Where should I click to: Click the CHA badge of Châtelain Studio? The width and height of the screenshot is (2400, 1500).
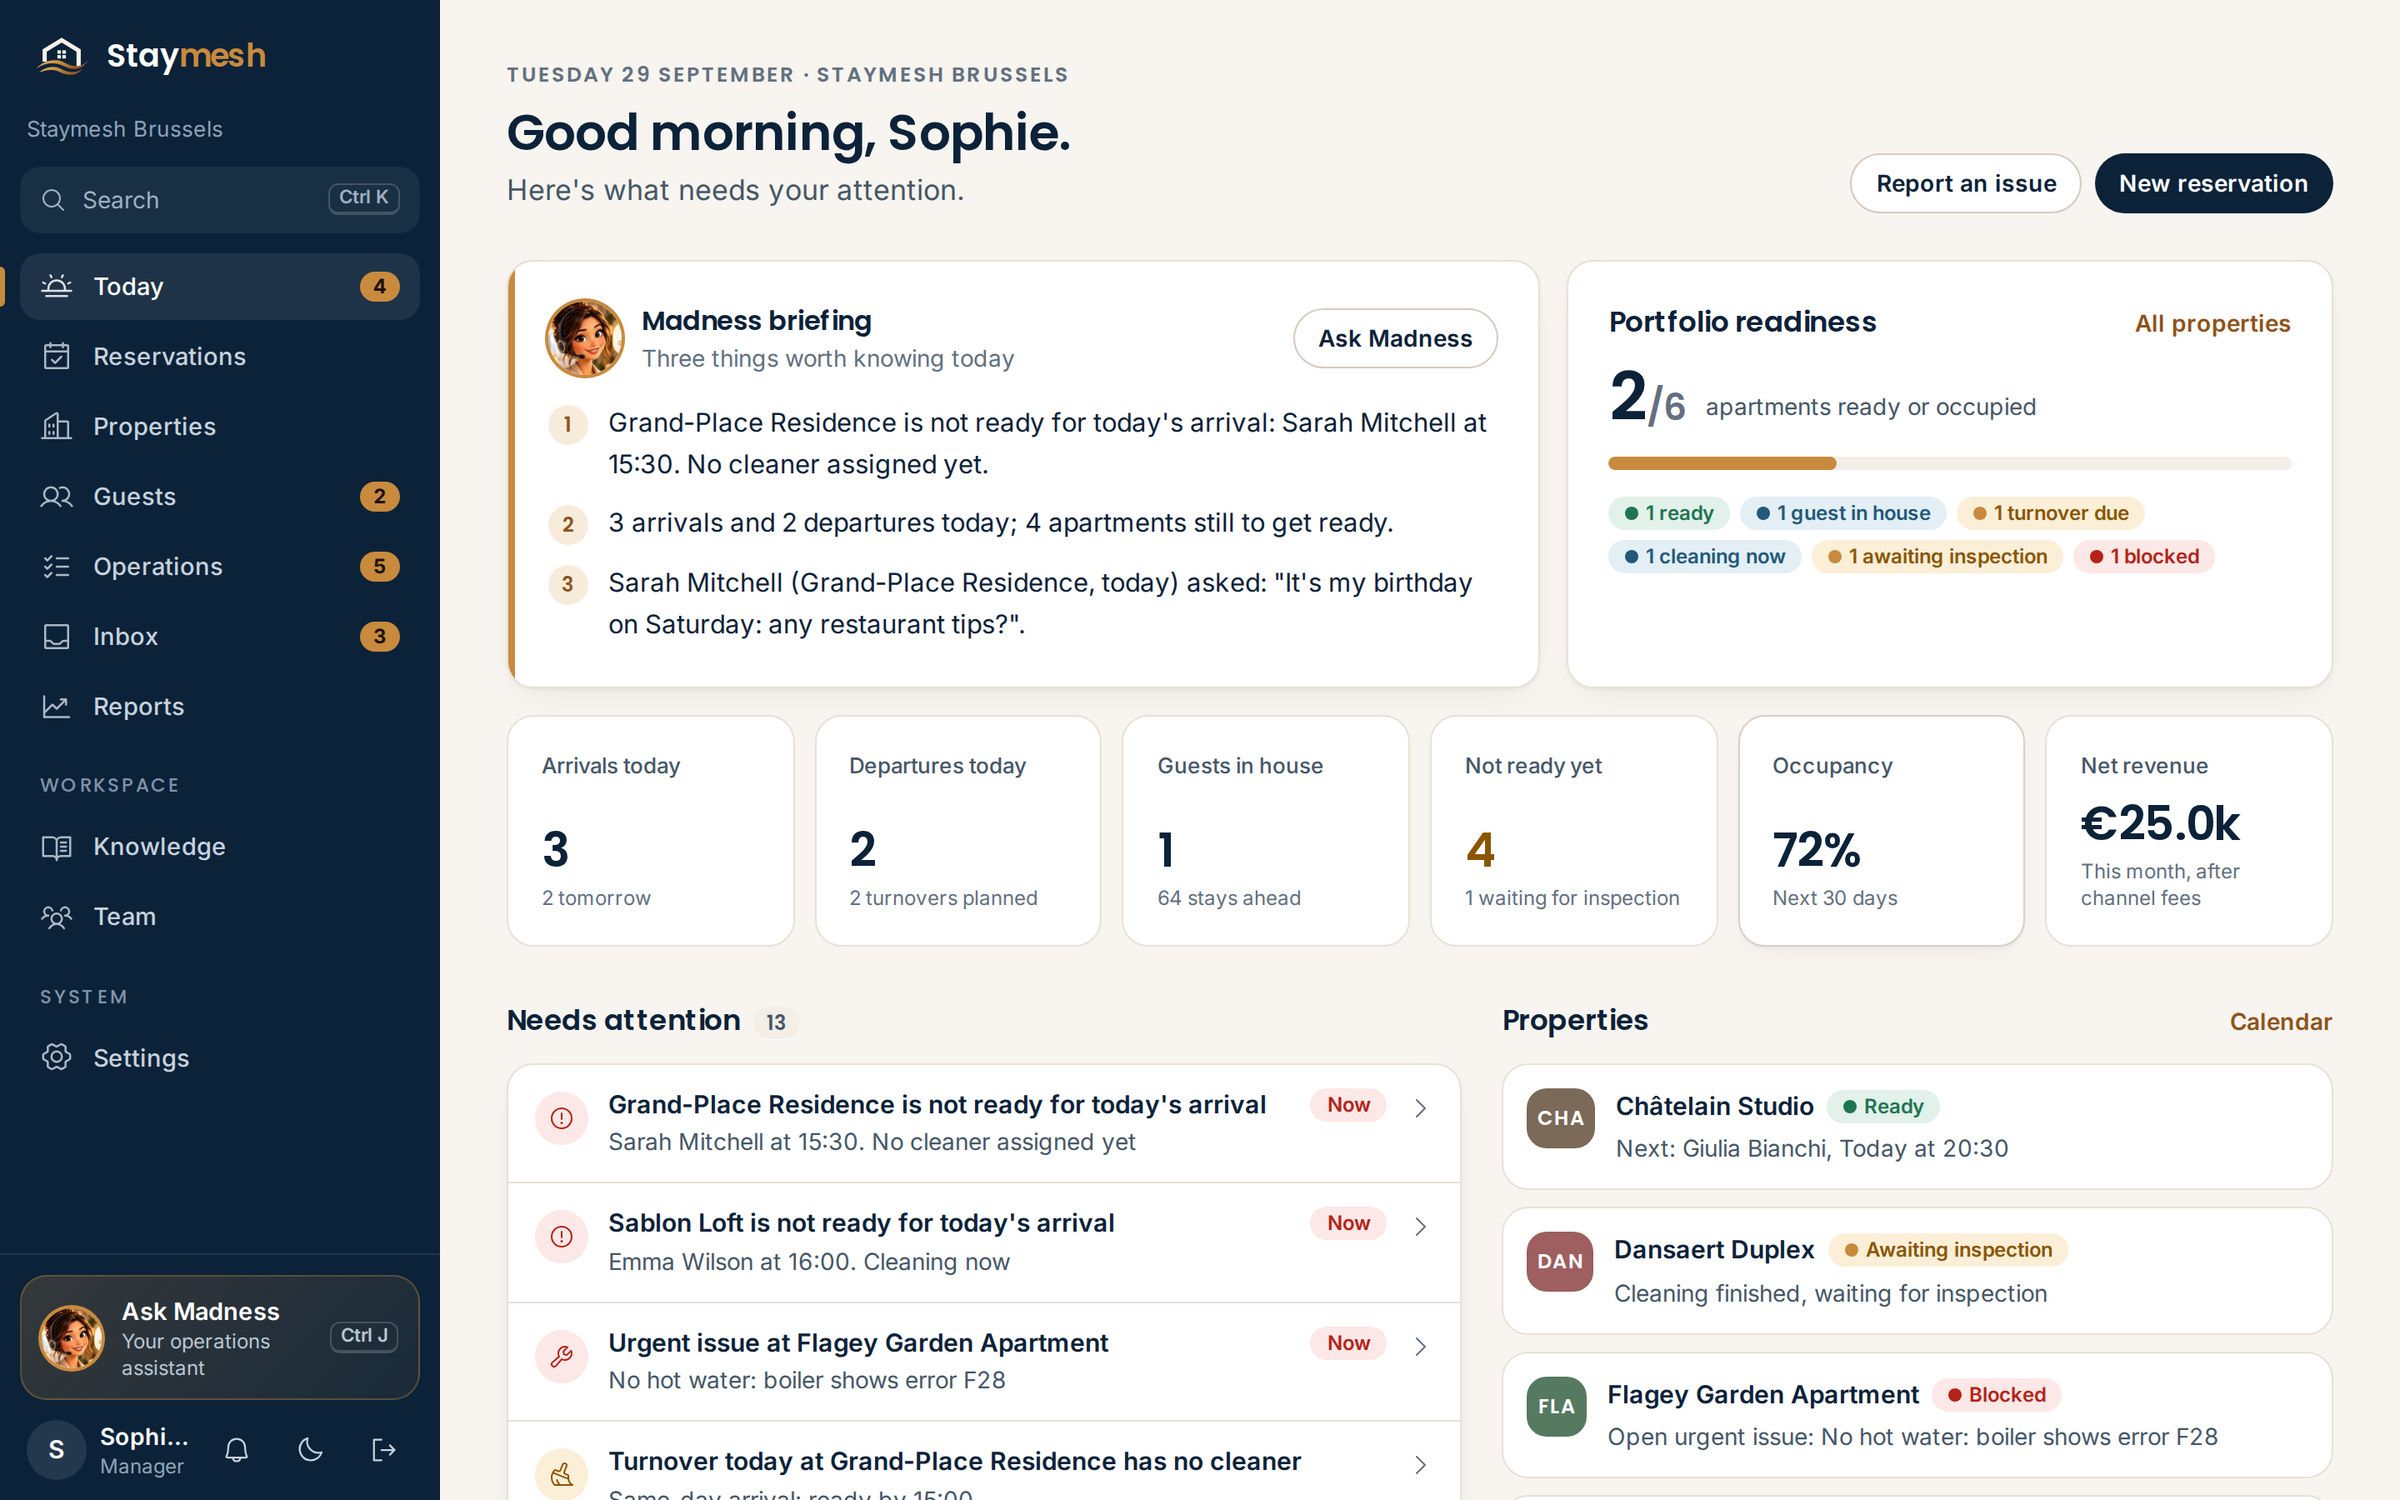pyautogui.click(x=1560, y=1118)
